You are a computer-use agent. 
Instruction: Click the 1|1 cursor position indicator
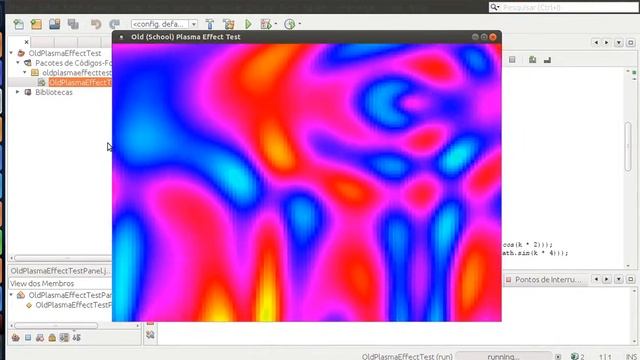click(x=605, y=356)
